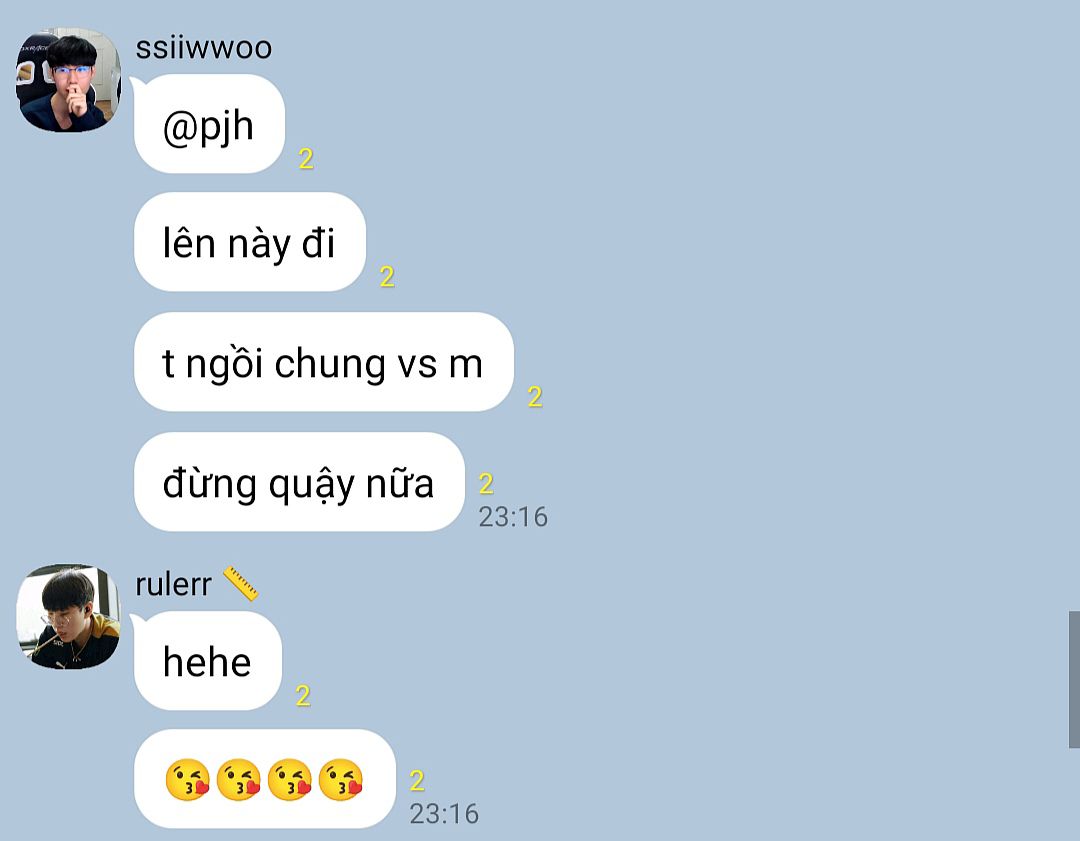Screen dimensions: 1080x841
Task: Click the first kissing face emoji
Action: 187,780
